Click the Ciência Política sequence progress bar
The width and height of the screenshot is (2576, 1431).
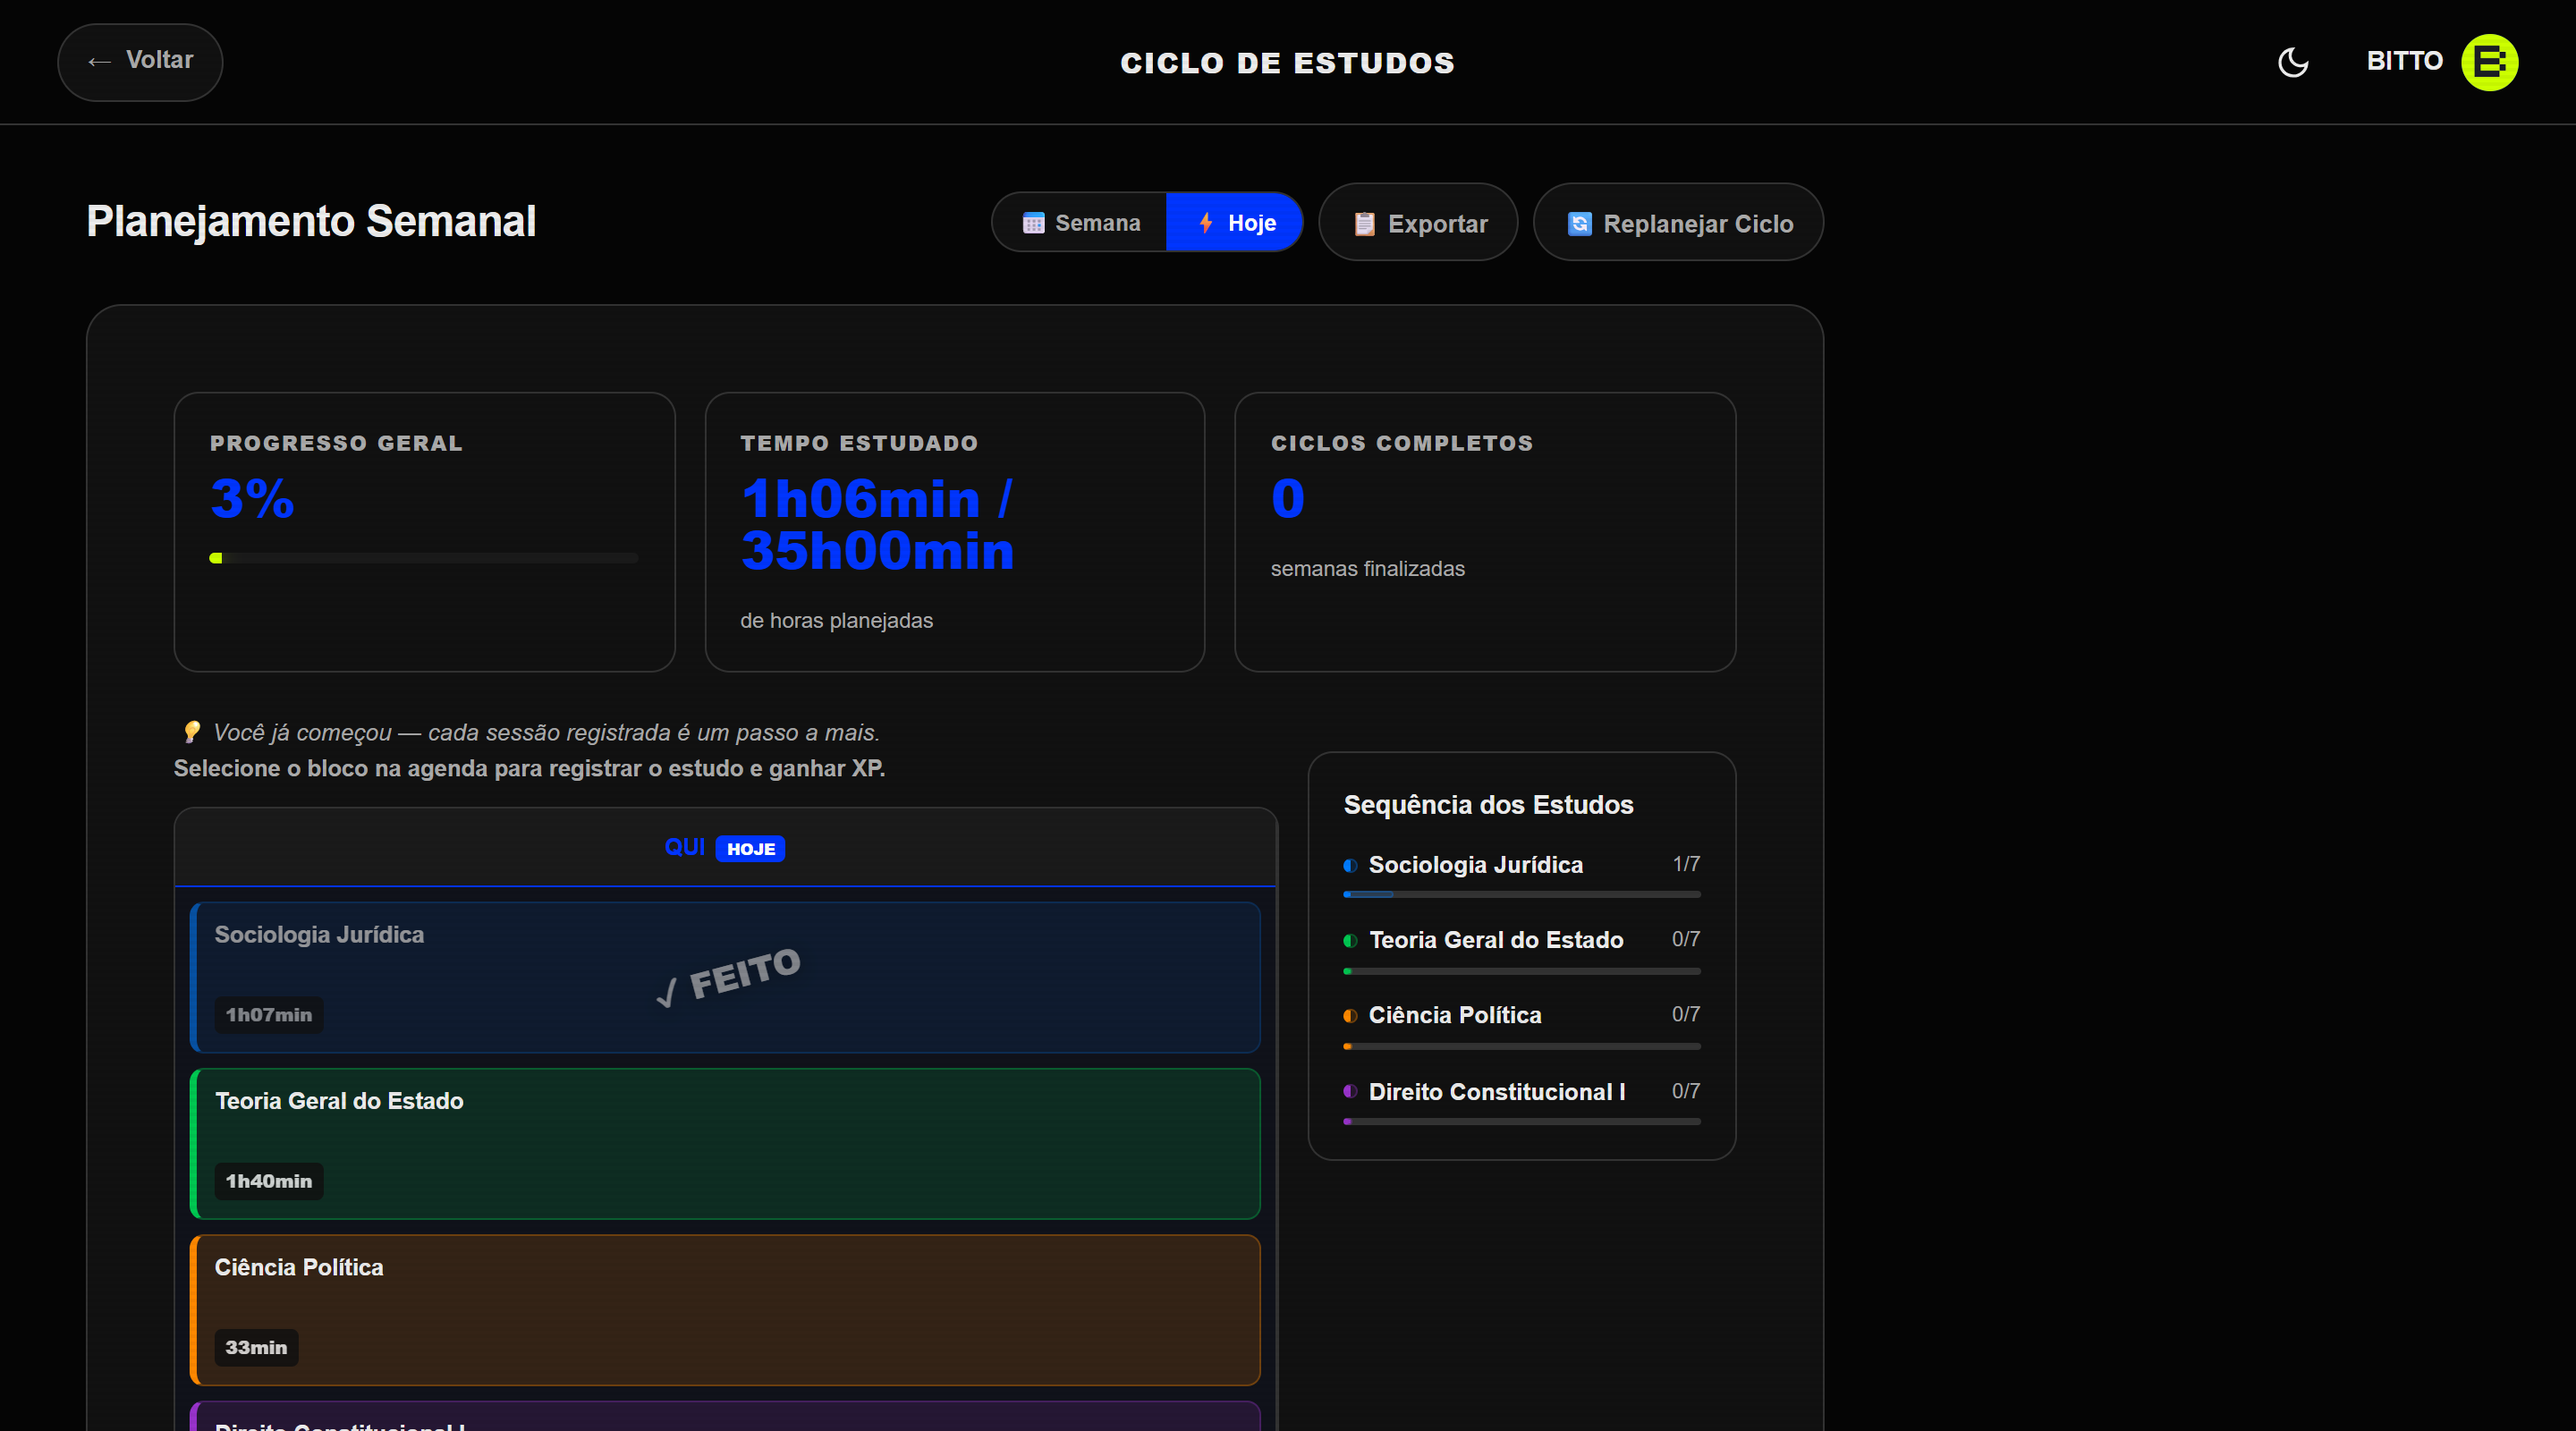[x=1521, y=1046]
